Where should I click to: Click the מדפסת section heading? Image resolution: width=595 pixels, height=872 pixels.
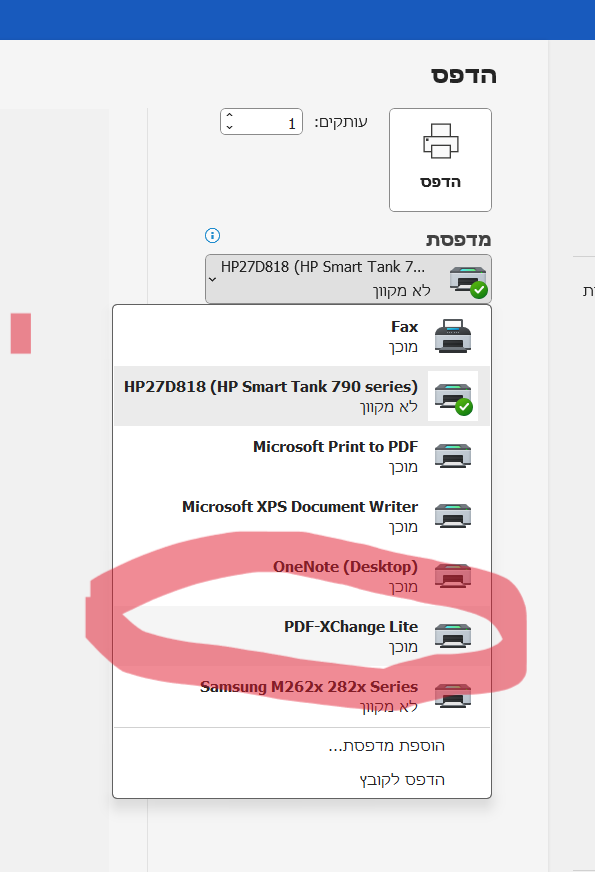pyautogui.click(x=458, y=240)
